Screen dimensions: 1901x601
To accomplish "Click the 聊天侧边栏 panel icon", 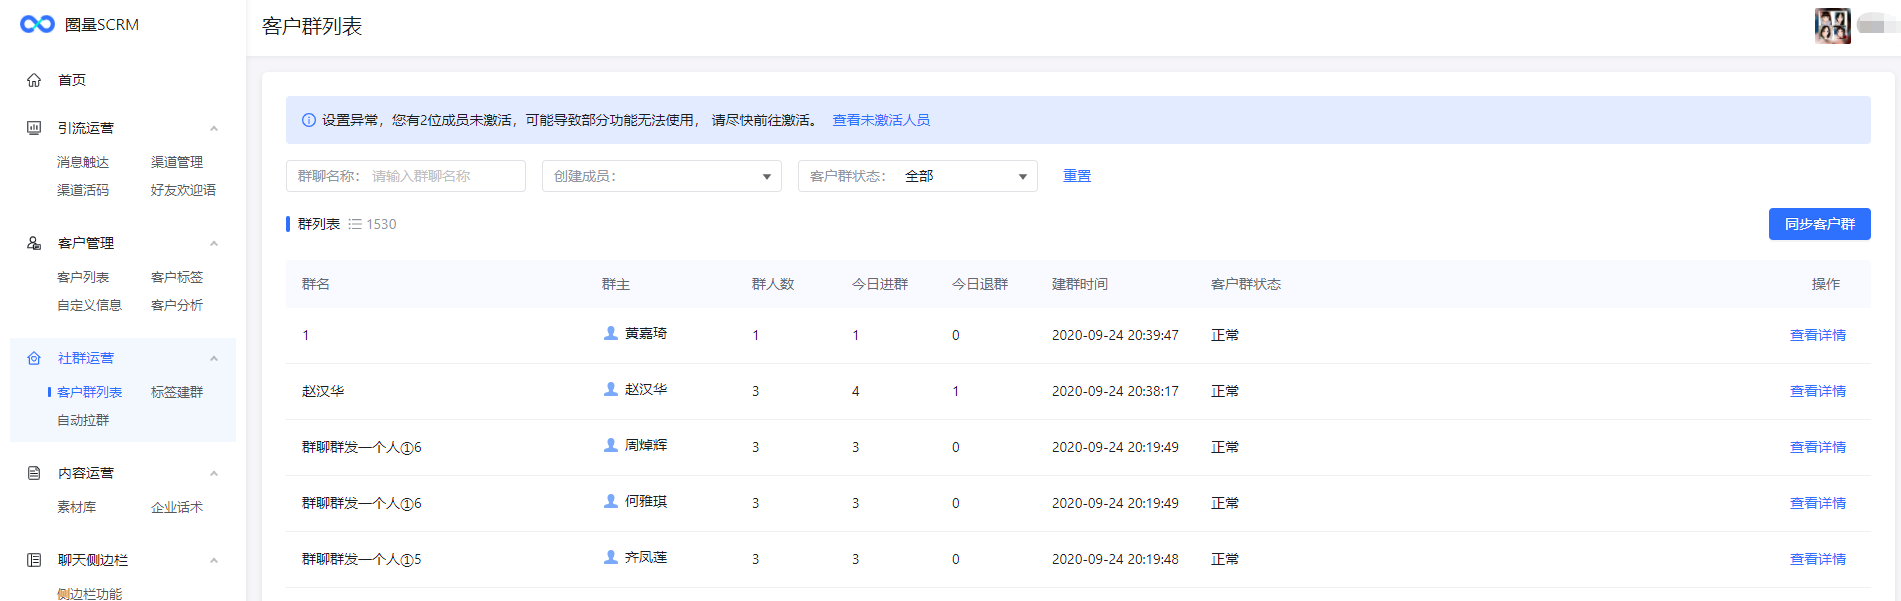I will pos(34,560).
